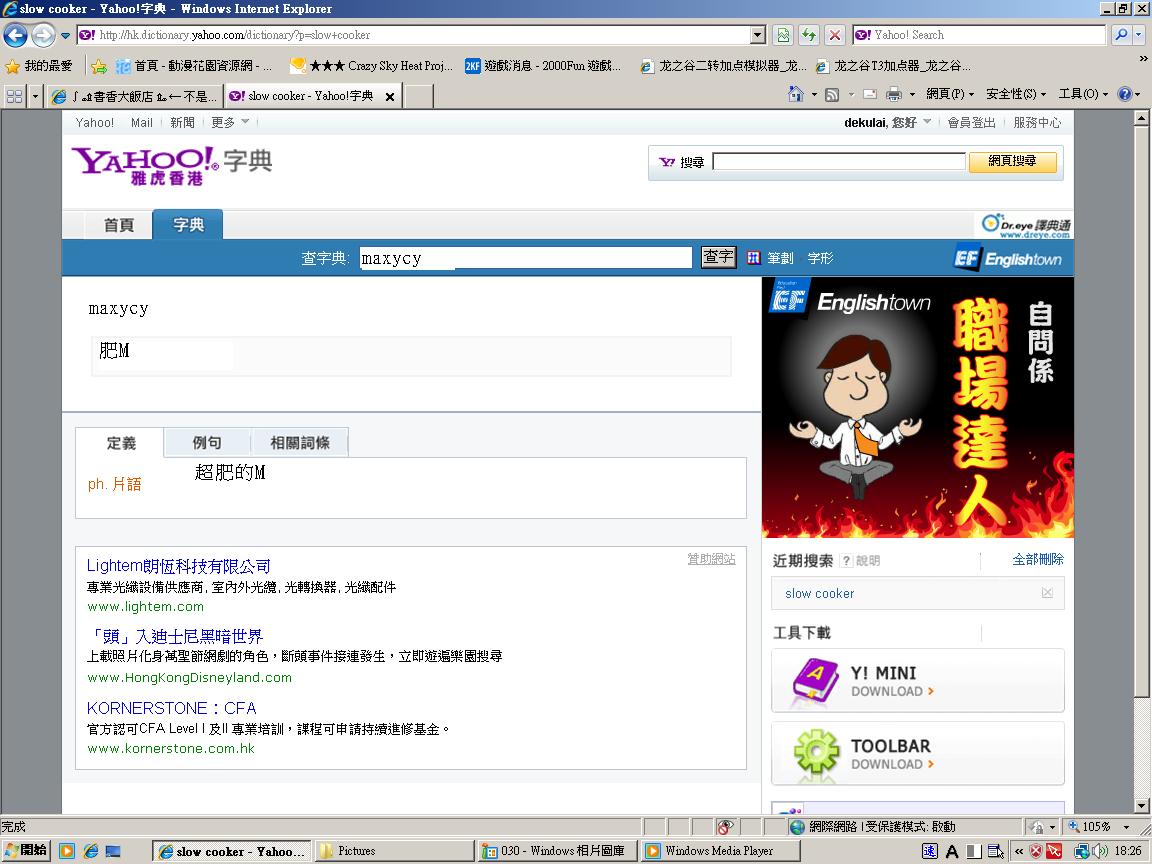Go back with the browser Back arrow
Viewport: 1152px width, 864px height.
coord(15,35)
